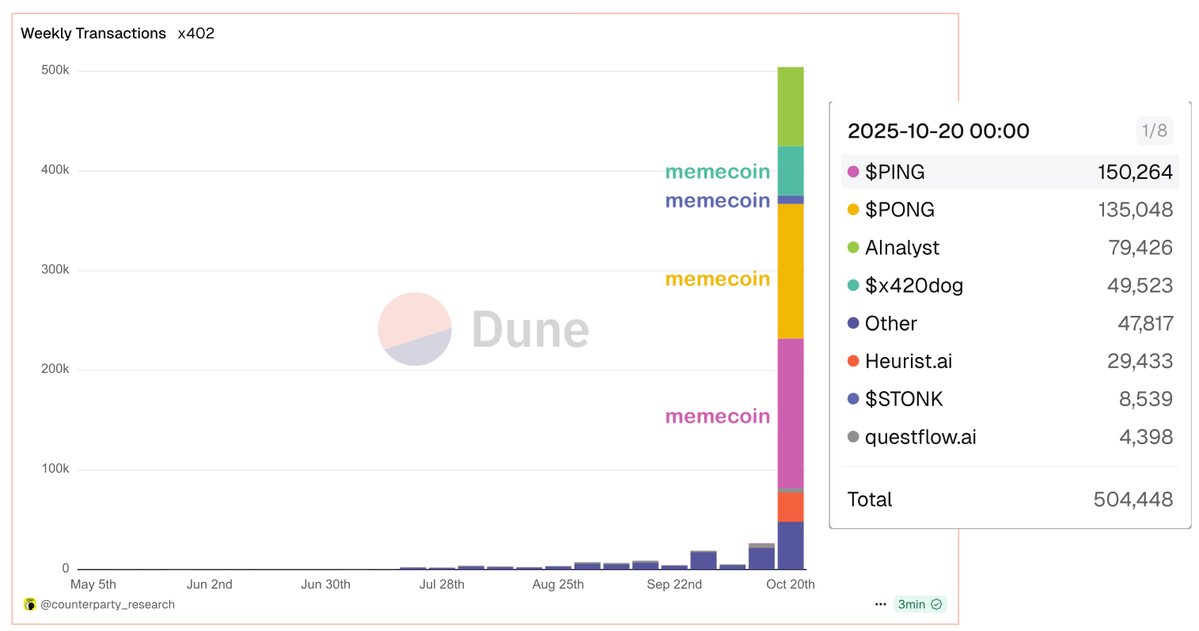1199x631 pixels.
Task: Open the three-dot chart options menu
Action: [x=880, y=605]
